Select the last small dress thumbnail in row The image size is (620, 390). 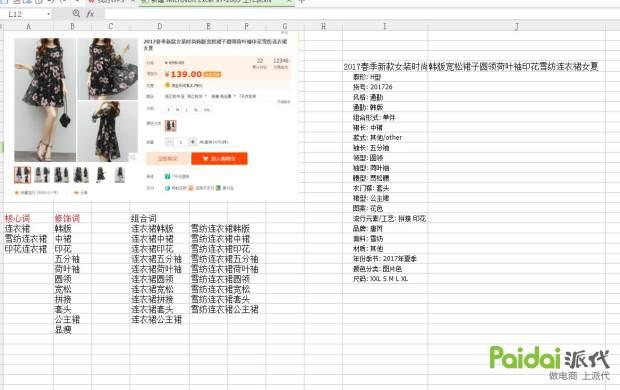(x=120, y=174)
